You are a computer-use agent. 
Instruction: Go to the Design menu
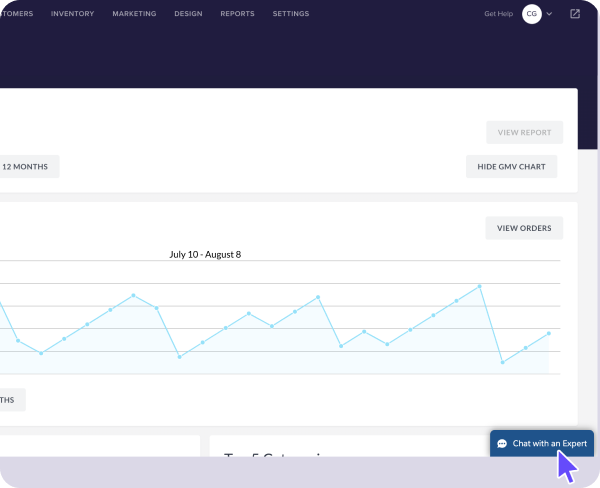point(188,14)
